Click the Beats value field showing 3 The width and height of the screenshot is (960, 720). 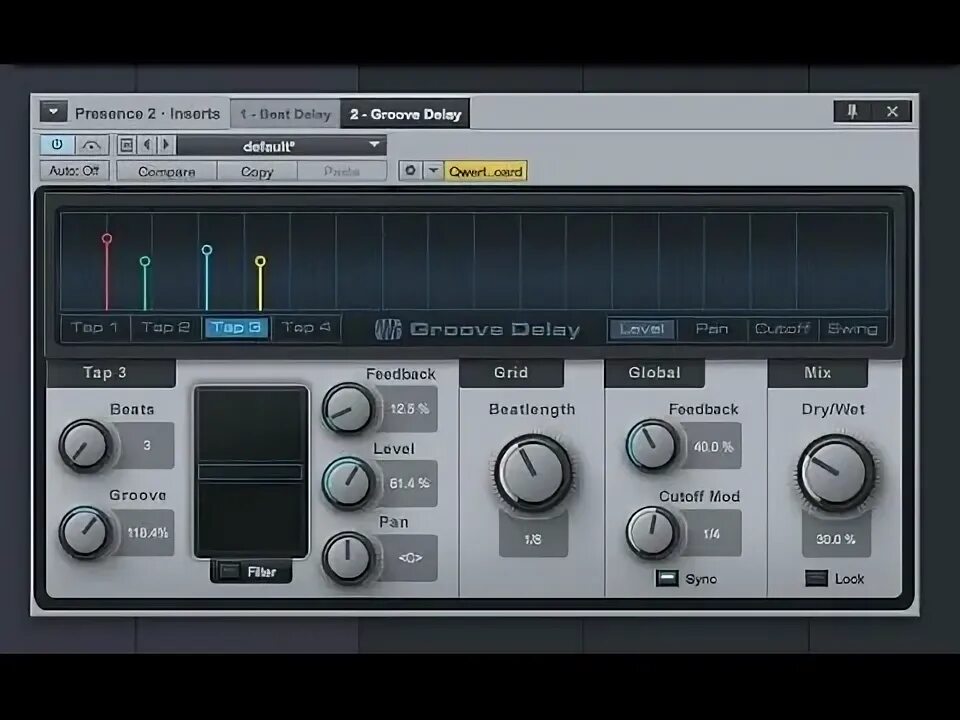tap(147, 445)
